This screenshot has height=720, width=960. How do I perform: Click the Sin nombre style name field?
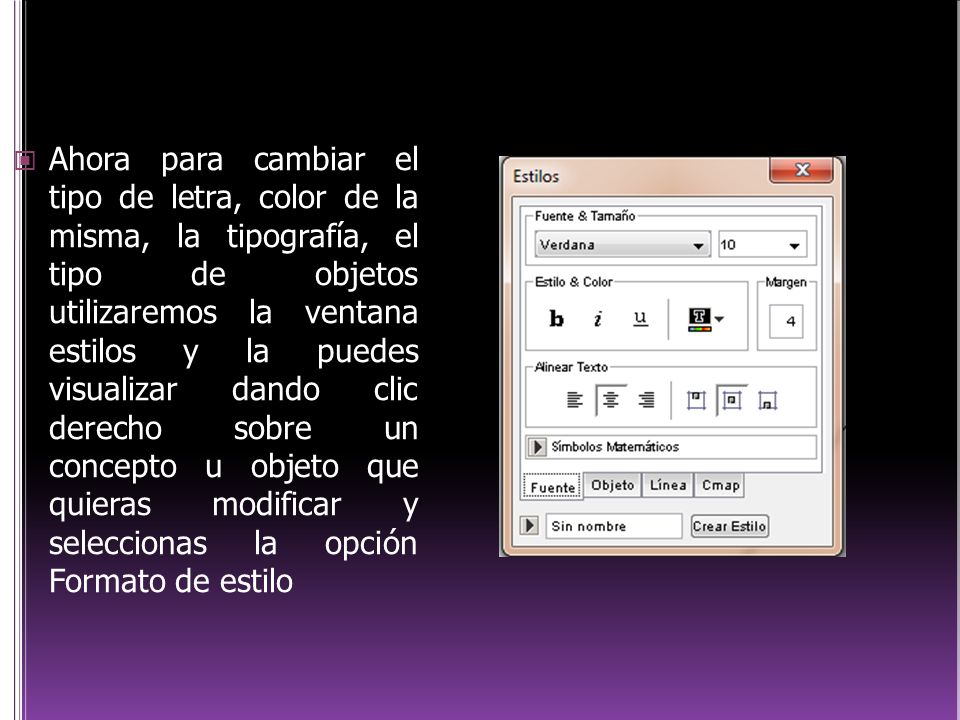613,526
